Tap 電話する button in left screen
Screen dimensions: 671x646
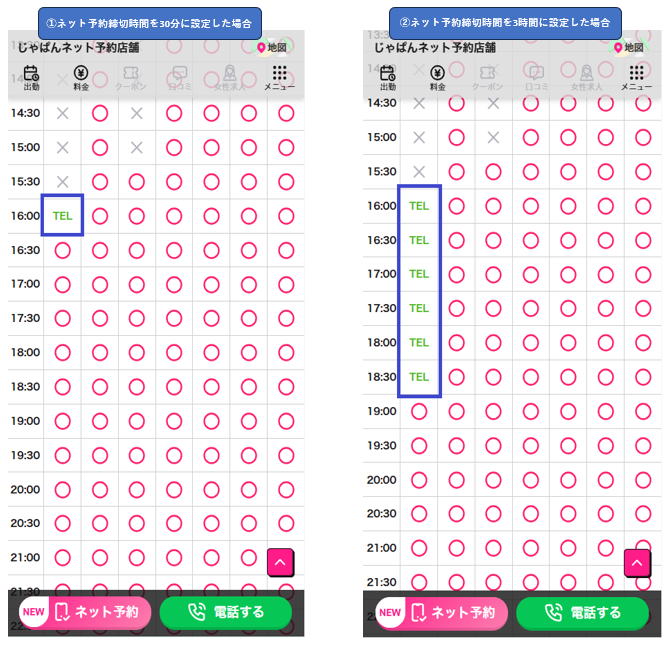(226, 612)
